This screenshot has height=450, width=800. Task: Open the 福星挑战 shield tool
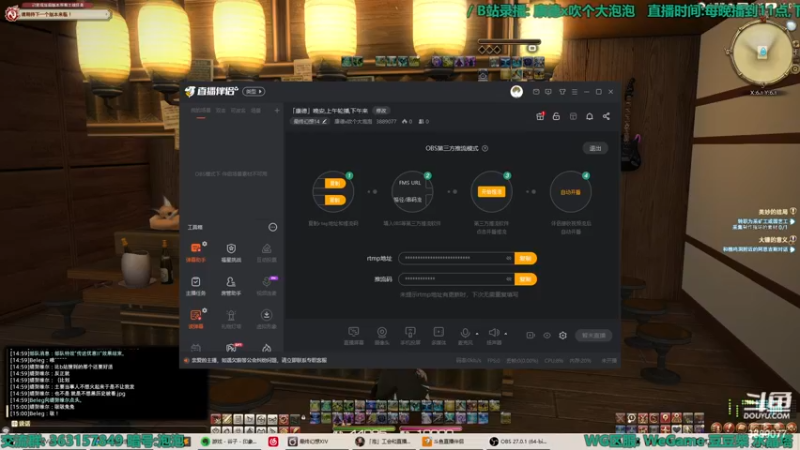(x=231, y=252)
